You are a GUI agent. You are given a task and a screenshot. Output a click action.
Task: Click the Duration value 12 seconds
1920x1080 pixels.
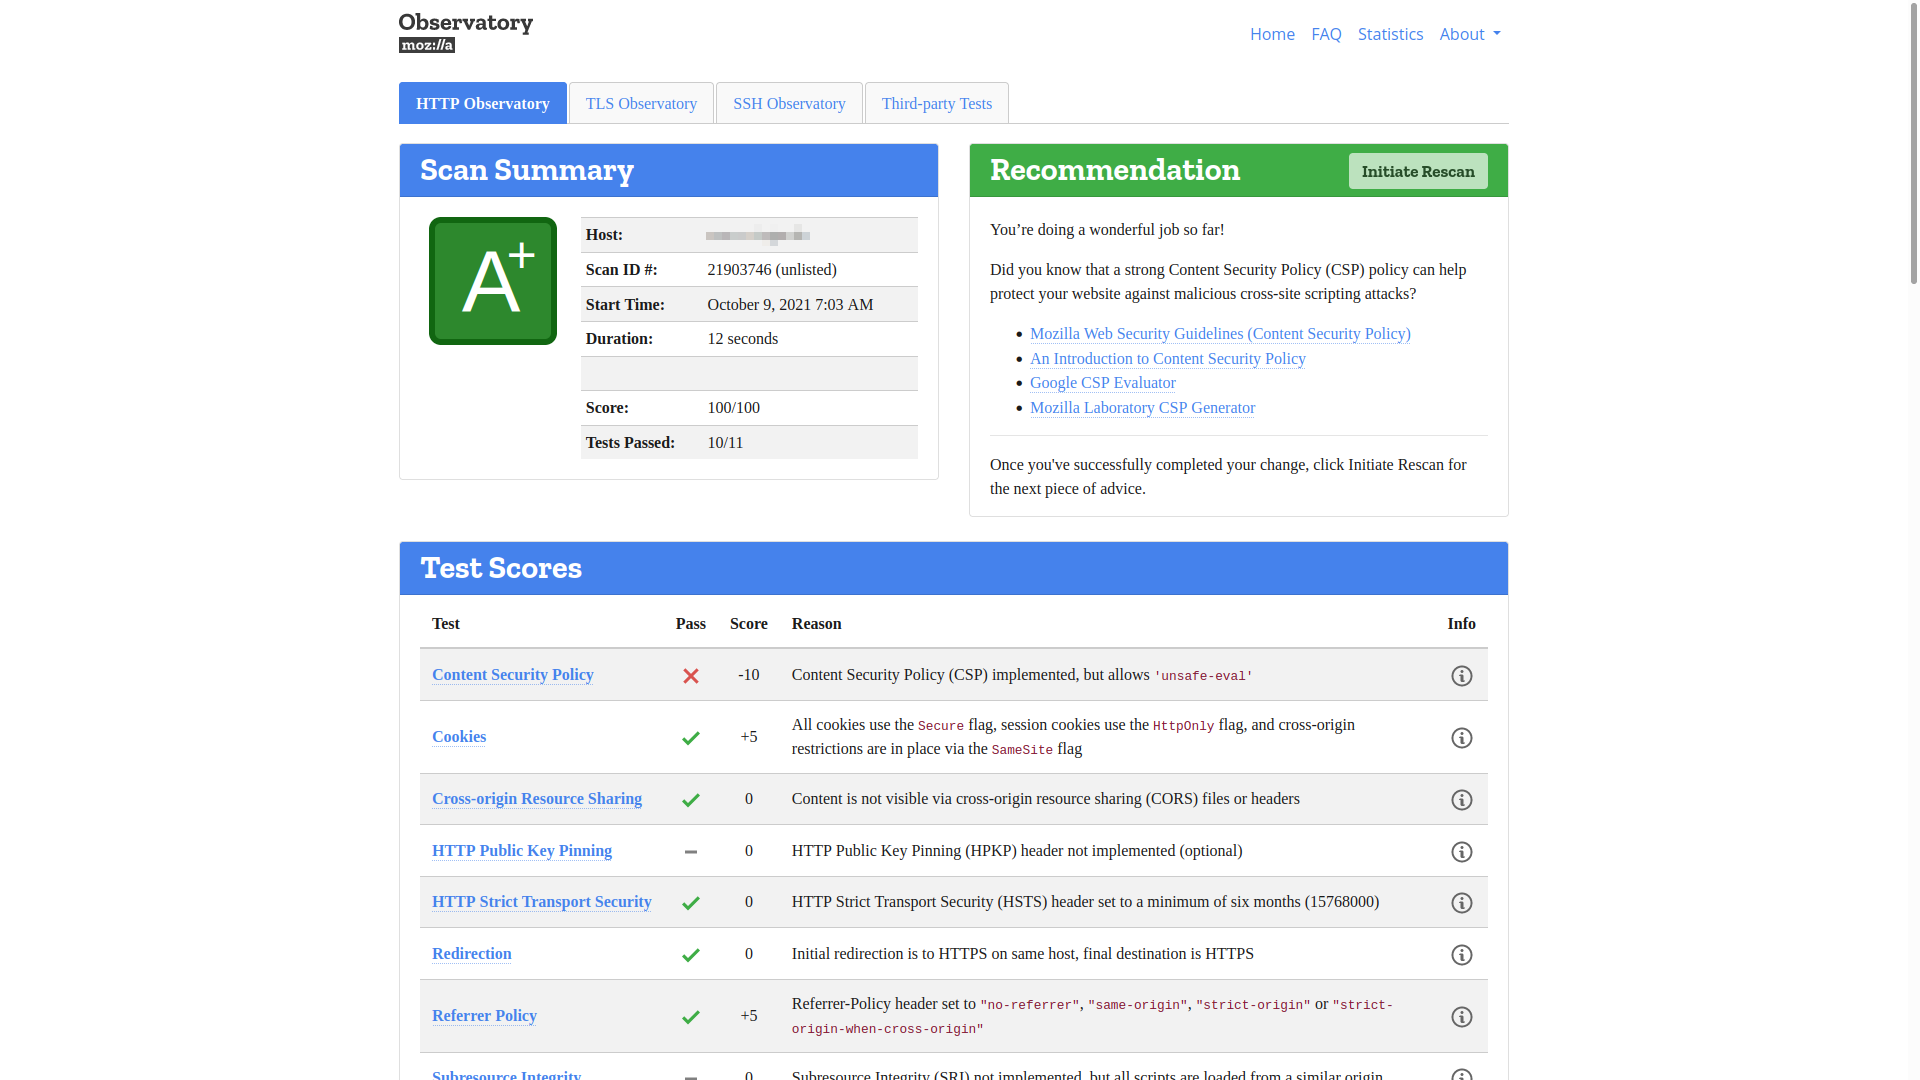pos(742,339)
